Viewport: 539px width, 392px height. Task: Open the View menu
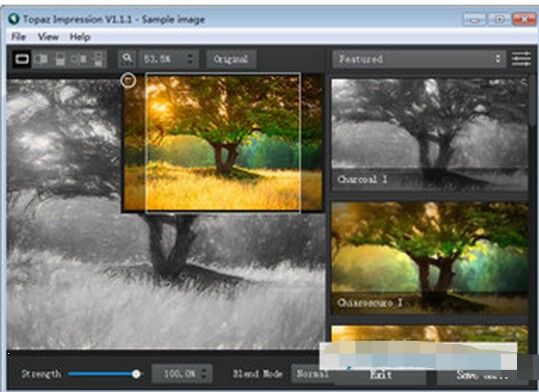pos(48,36)
